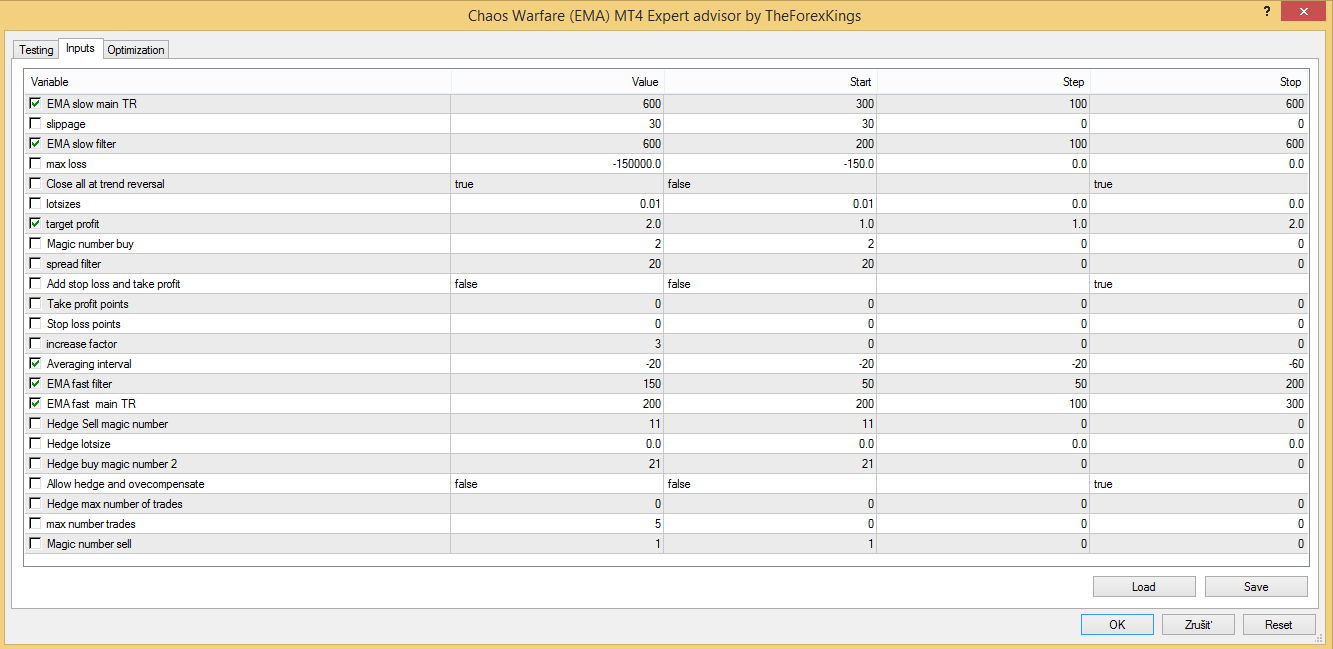Enable the Hedge lotsize checkbox
This screenshot has height=649, width=1333.
36,444
